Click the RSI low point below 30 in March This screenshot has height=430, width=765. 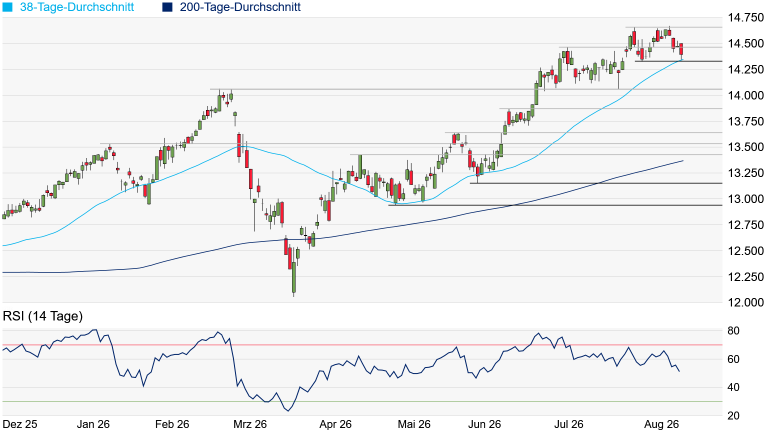point(288,410)
